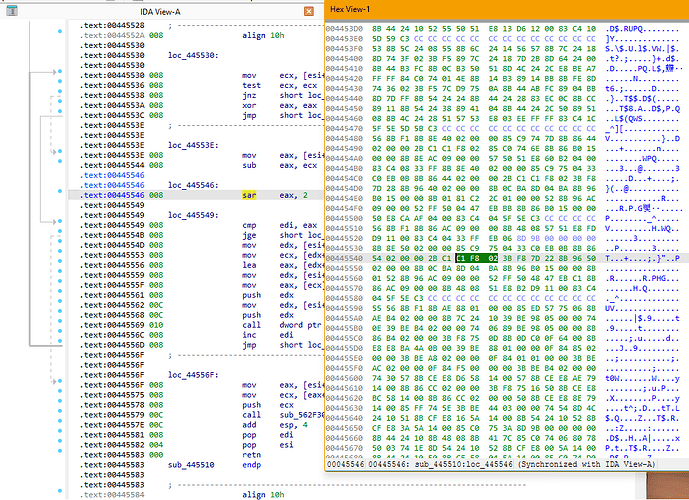Select the loc_44553E label

193,145
